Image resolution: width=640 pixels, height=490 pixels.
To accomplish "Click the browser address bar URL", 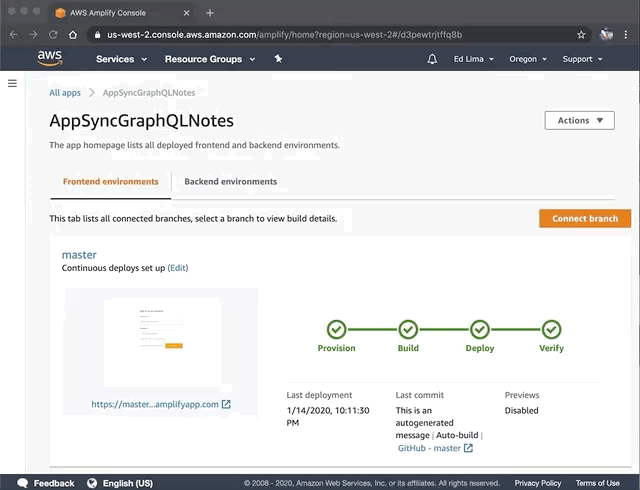I will tap(284, 35).
